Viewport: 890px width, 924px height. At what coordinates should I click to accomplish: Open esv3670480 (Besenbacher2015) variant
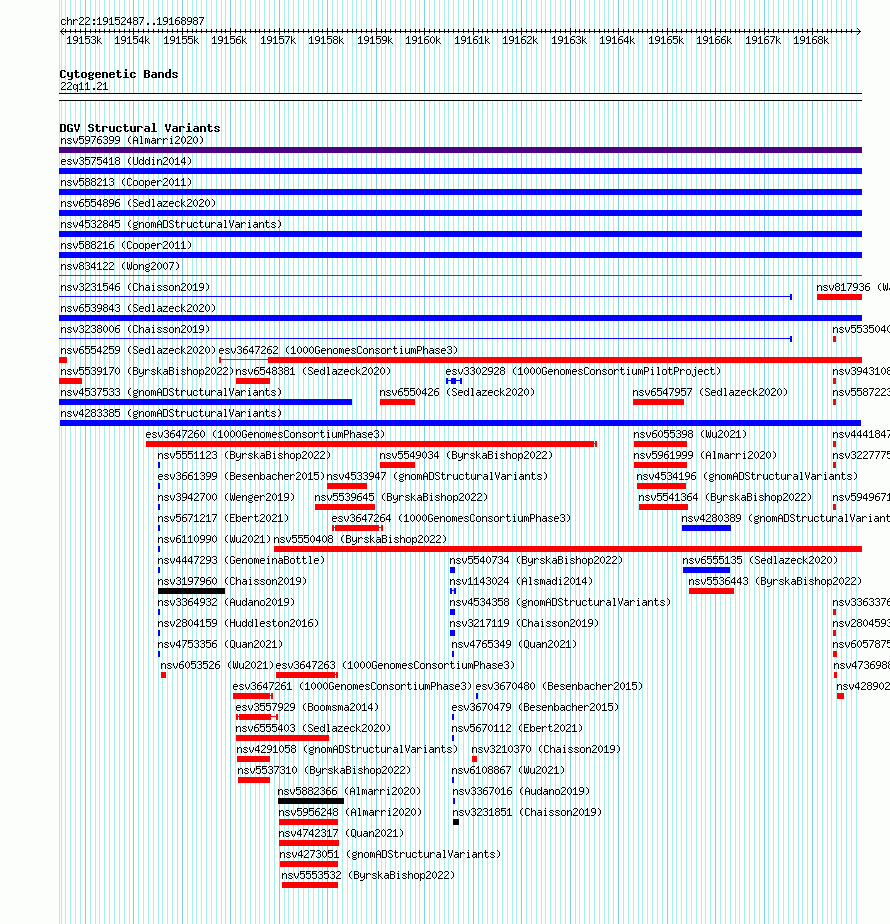pyautogui.click(x=559, y=687)
